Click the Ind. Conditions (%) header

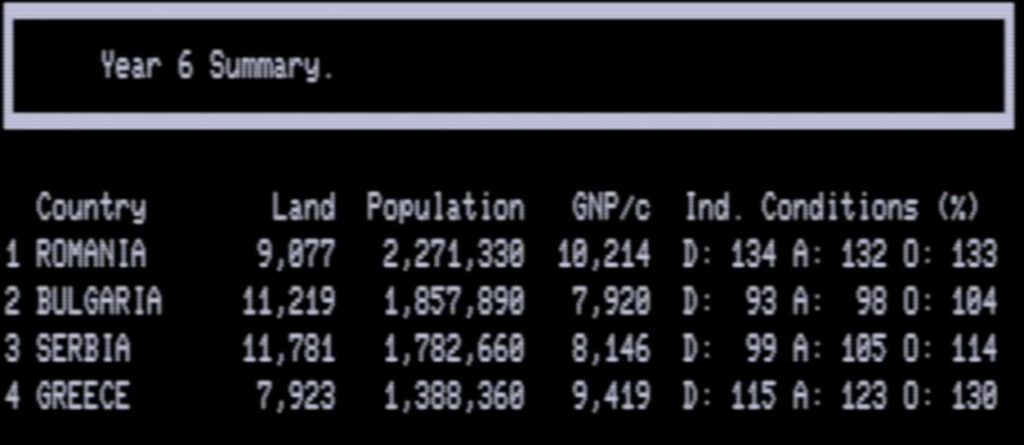tap(832, 207)
